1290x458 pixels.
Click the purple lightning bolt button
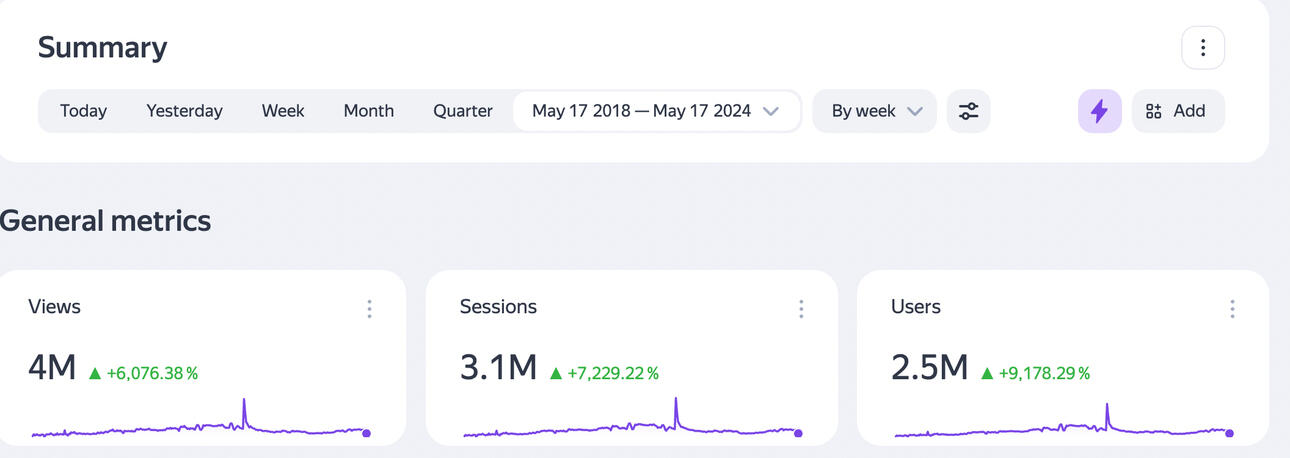(x=1099, y=111)
